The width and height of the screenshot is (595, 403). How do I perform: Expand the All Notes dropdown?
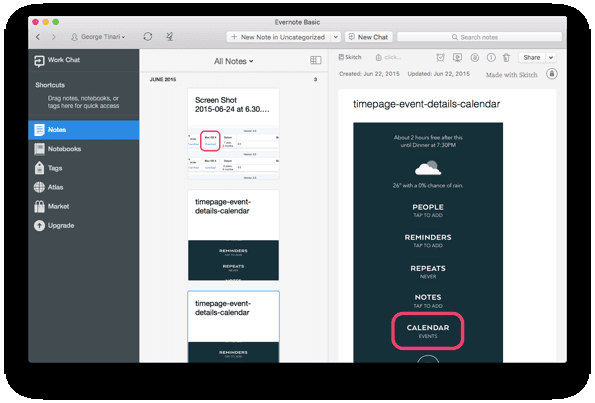pos(233,61)
